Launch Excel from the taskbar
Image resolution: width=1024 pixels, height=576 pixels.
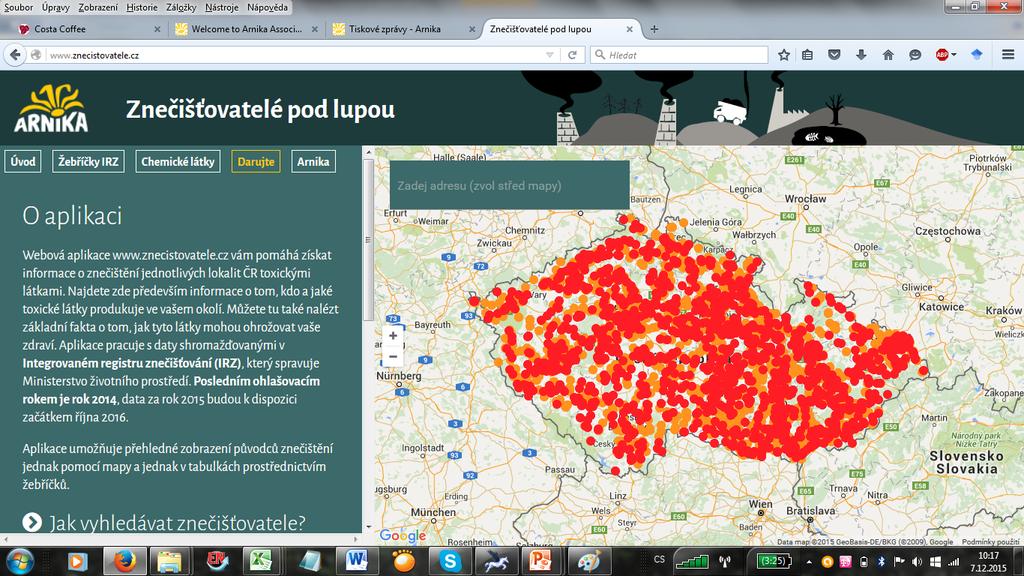261,561
